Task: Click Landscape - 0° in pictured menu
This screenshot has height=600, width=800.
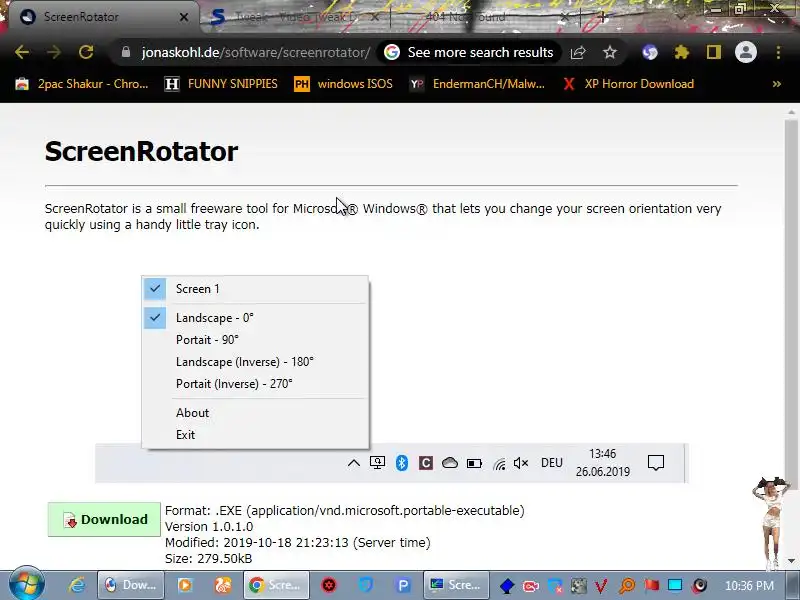Action: [255, 318]
